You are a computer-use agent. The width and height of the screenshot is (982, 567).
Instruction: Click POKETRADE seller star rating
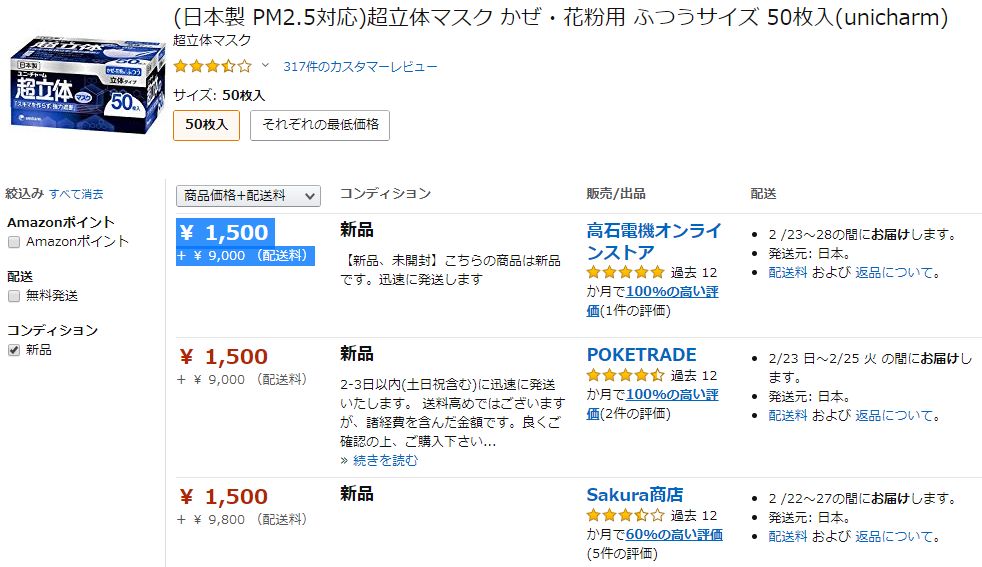[625, 375]
